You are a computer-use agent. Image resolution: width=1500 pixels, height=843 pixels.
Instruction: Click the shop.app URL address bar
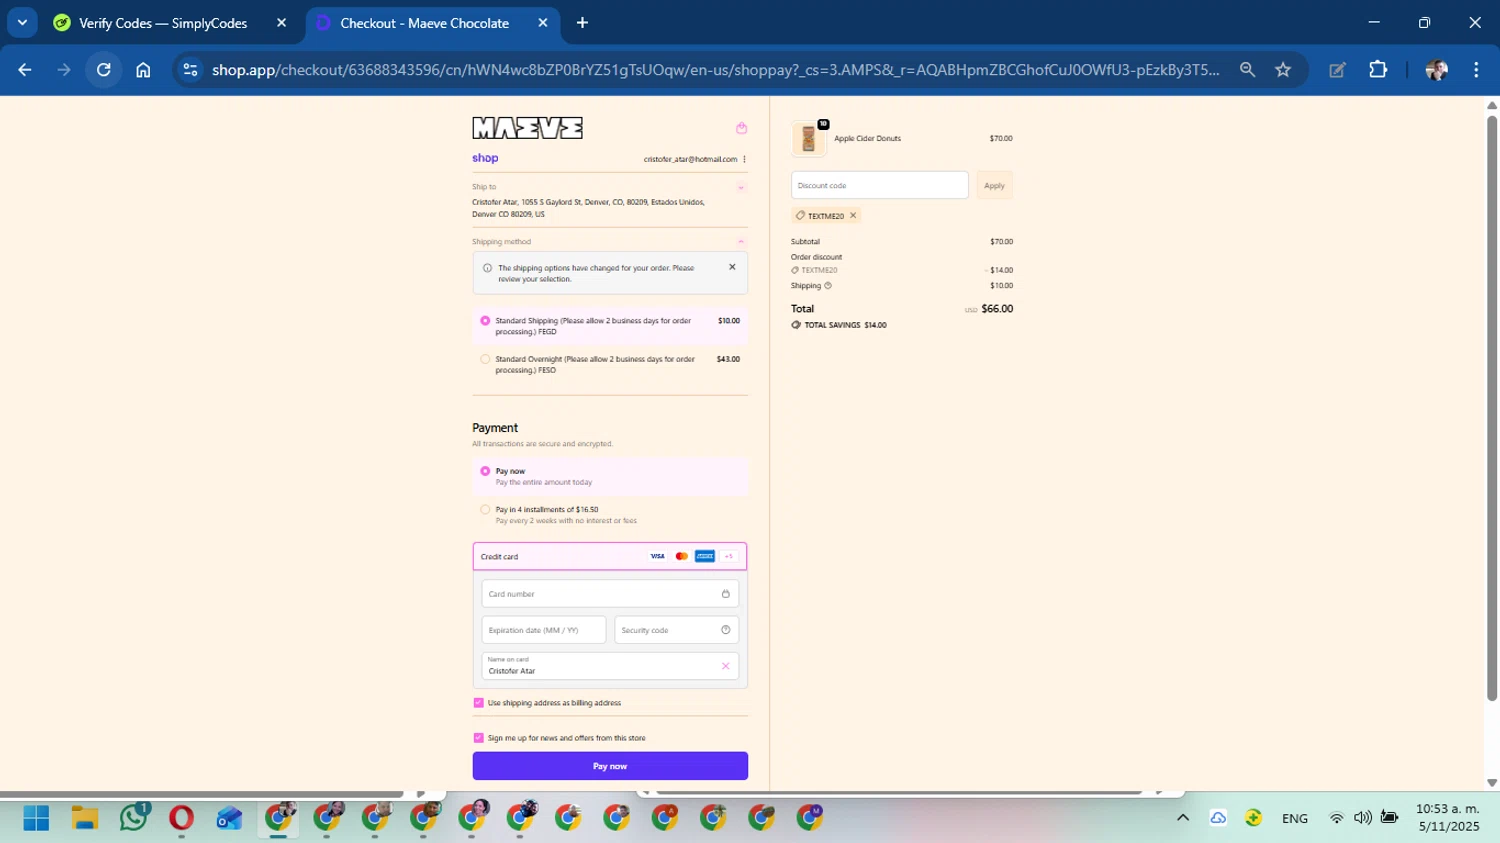tap(715, 70)
